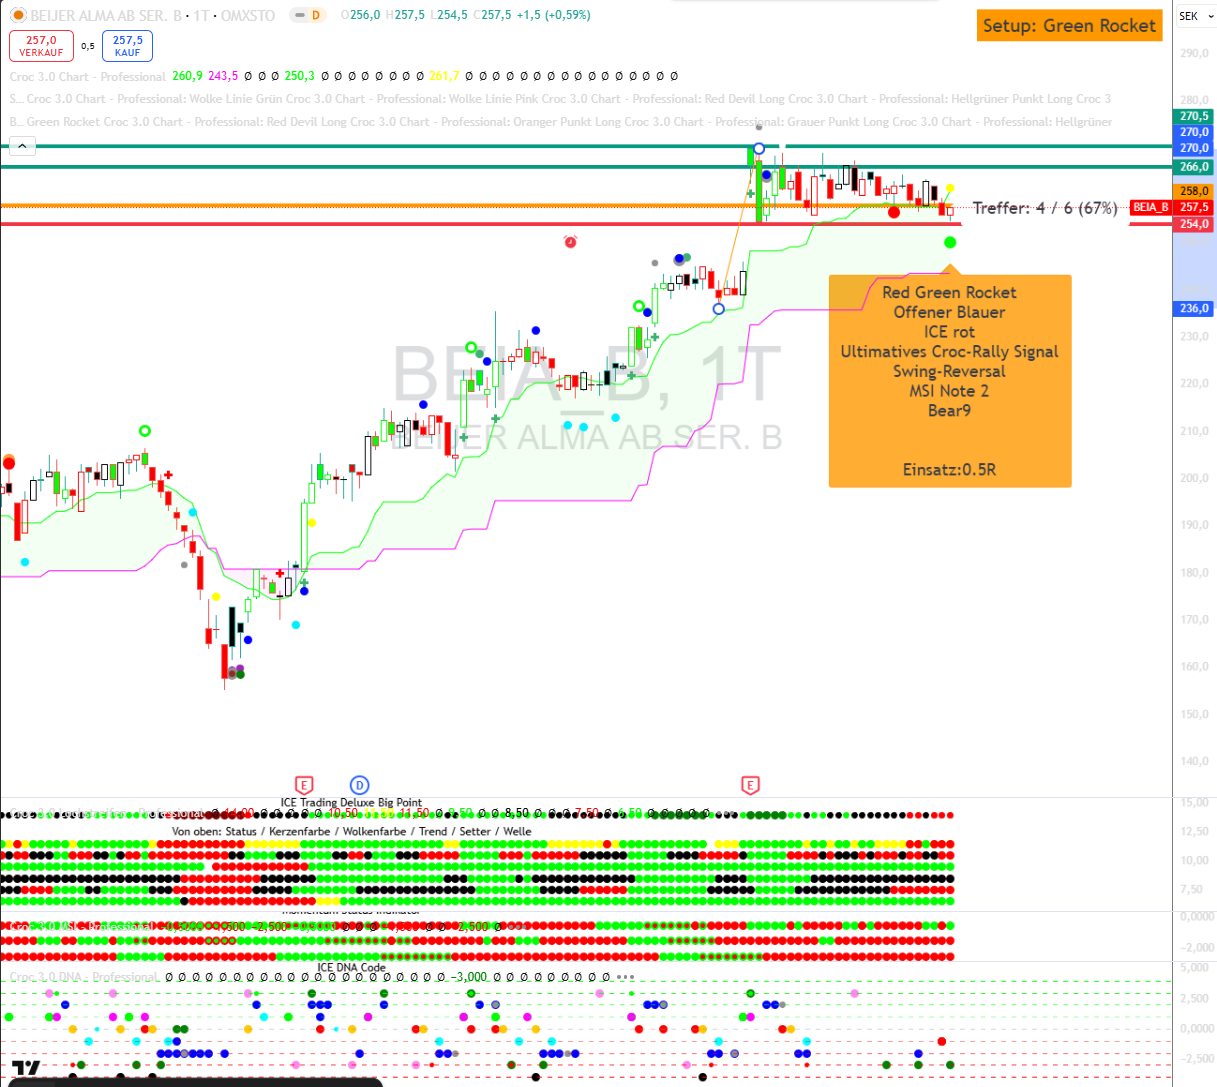1217x1087 pixels.
Task: Collapse the indicator legend with the chevron
Action: tap(22, 147)
